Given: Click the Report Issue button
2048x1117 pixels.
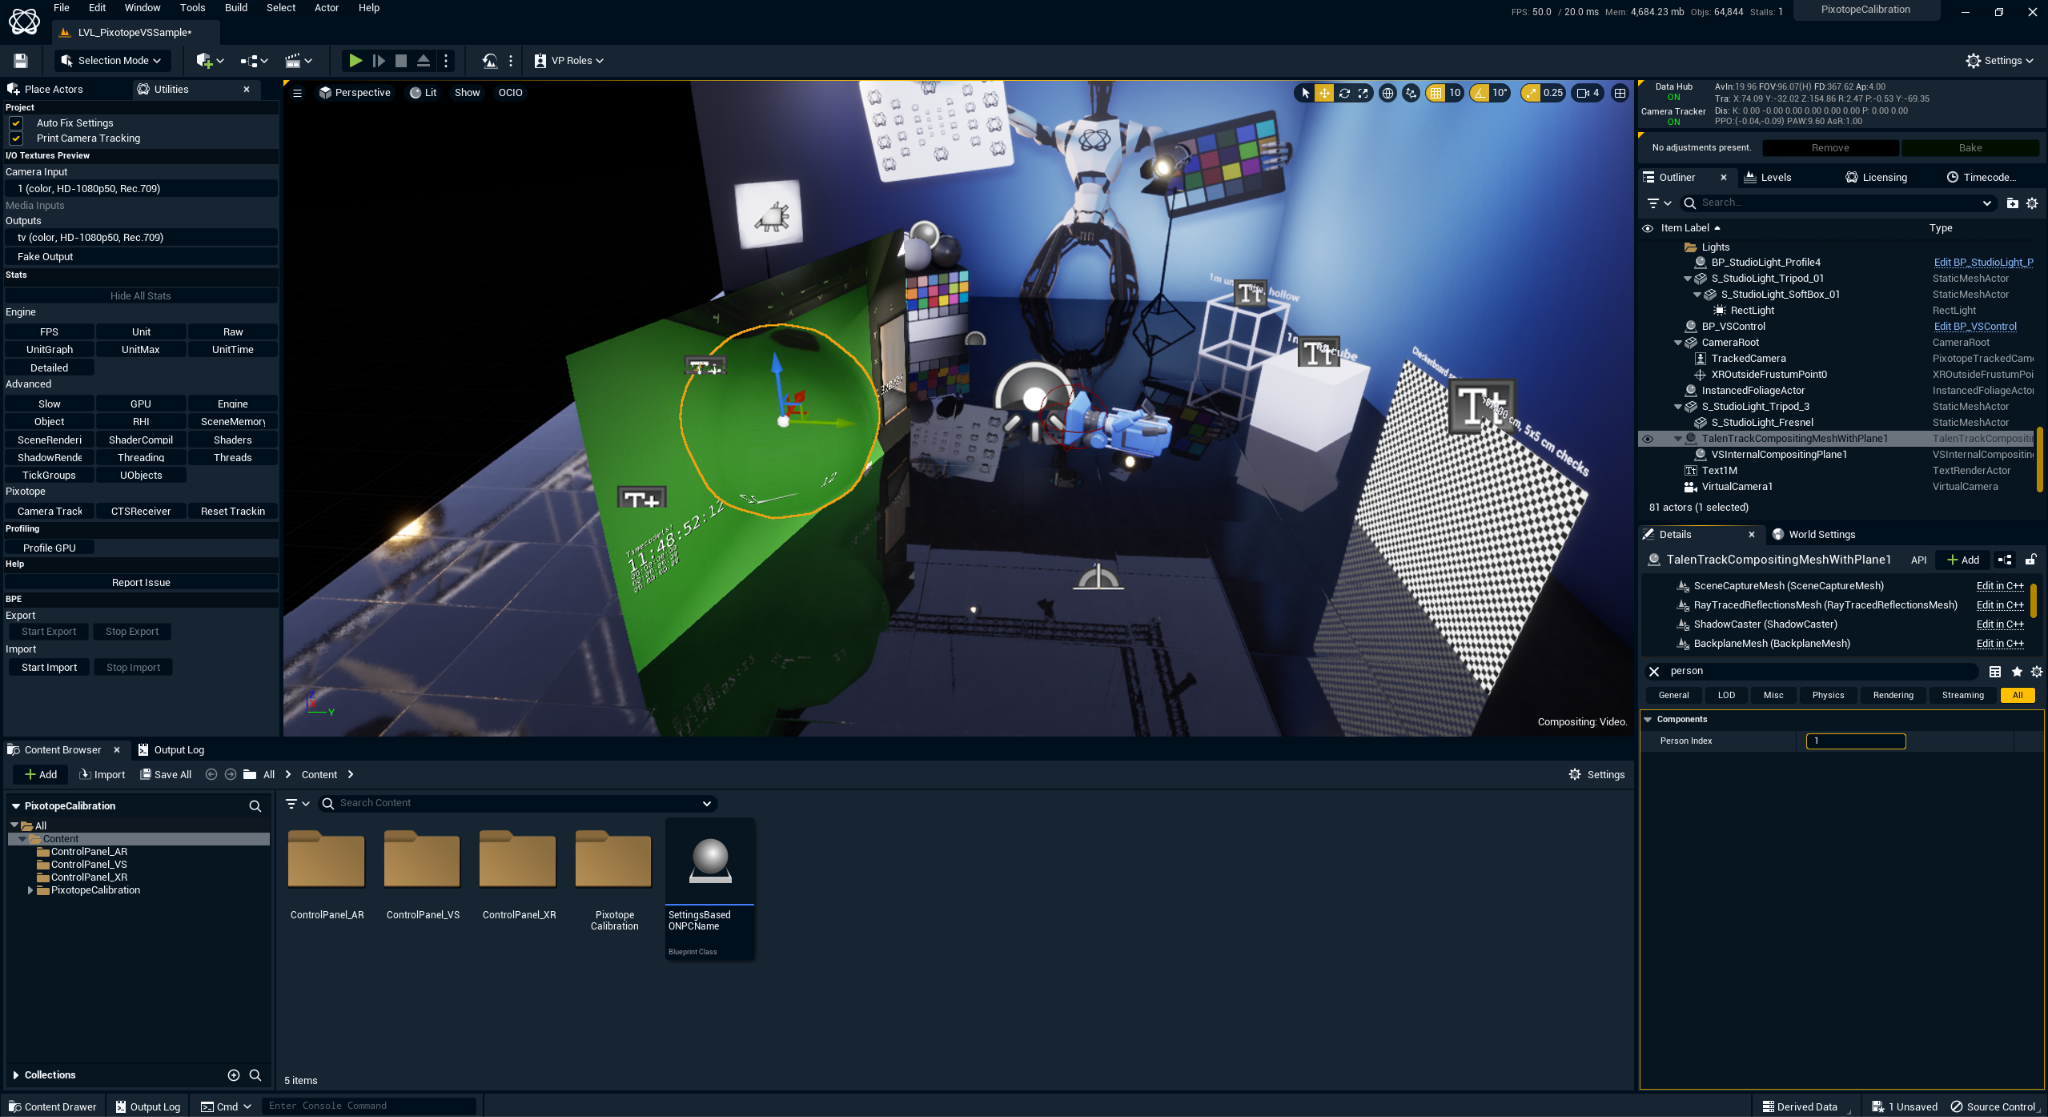Looking at the screenshot, I should (x=141, y=583).
